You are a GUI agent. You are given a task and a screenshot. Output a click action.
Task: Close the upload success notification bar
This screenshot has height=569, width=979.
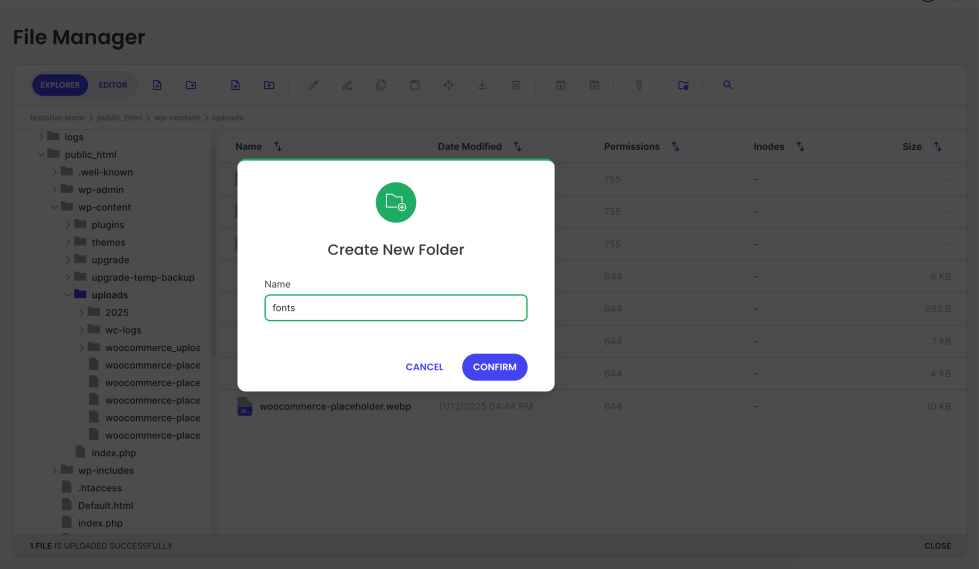pos(938,546)
